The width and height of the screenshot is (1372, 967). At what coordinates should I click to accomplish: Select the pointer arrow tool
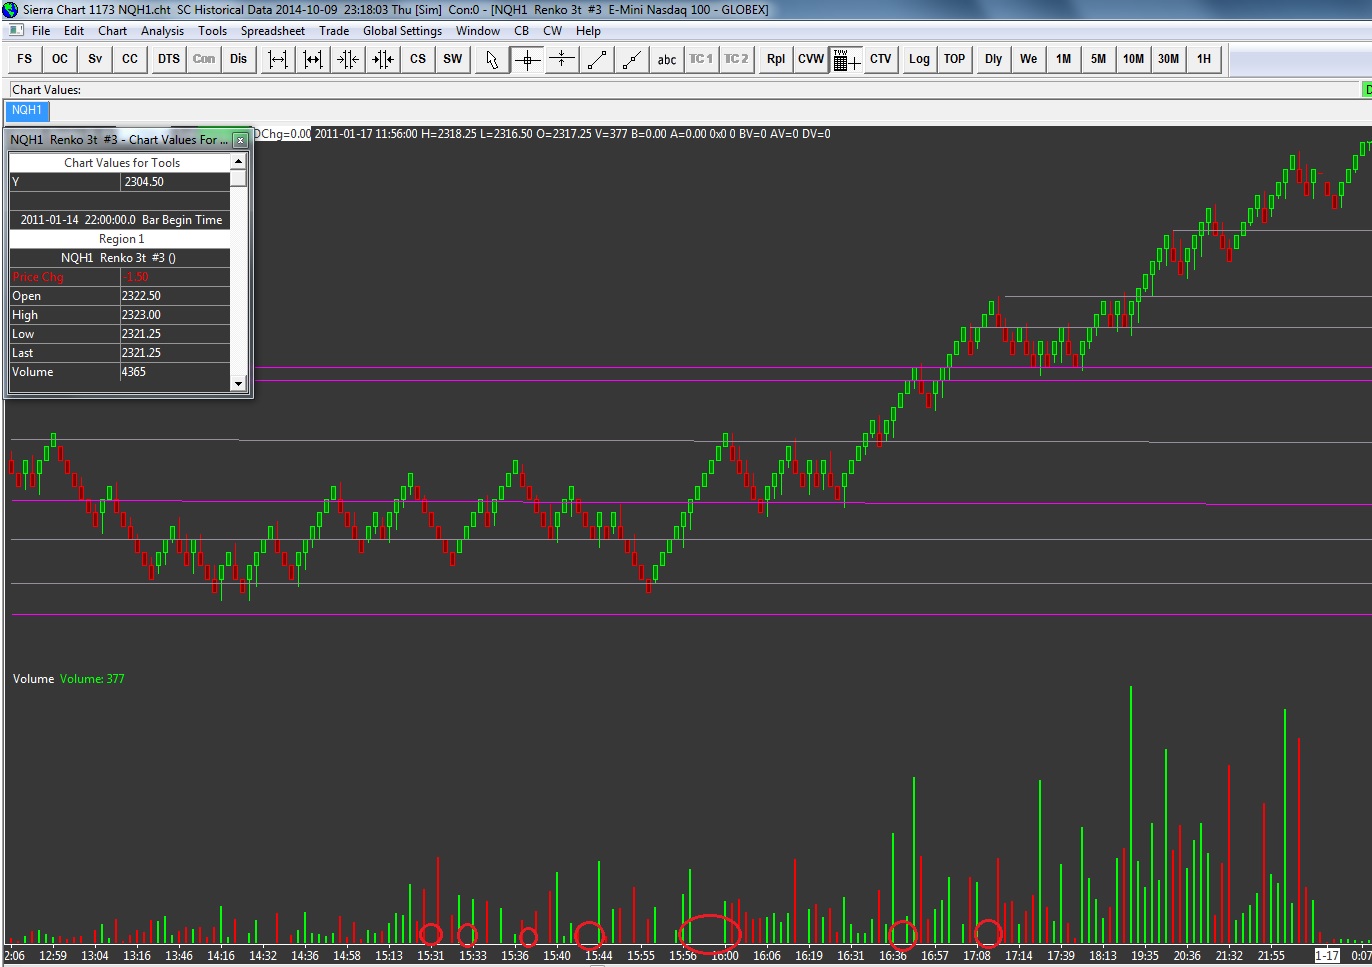pos(492,59)
